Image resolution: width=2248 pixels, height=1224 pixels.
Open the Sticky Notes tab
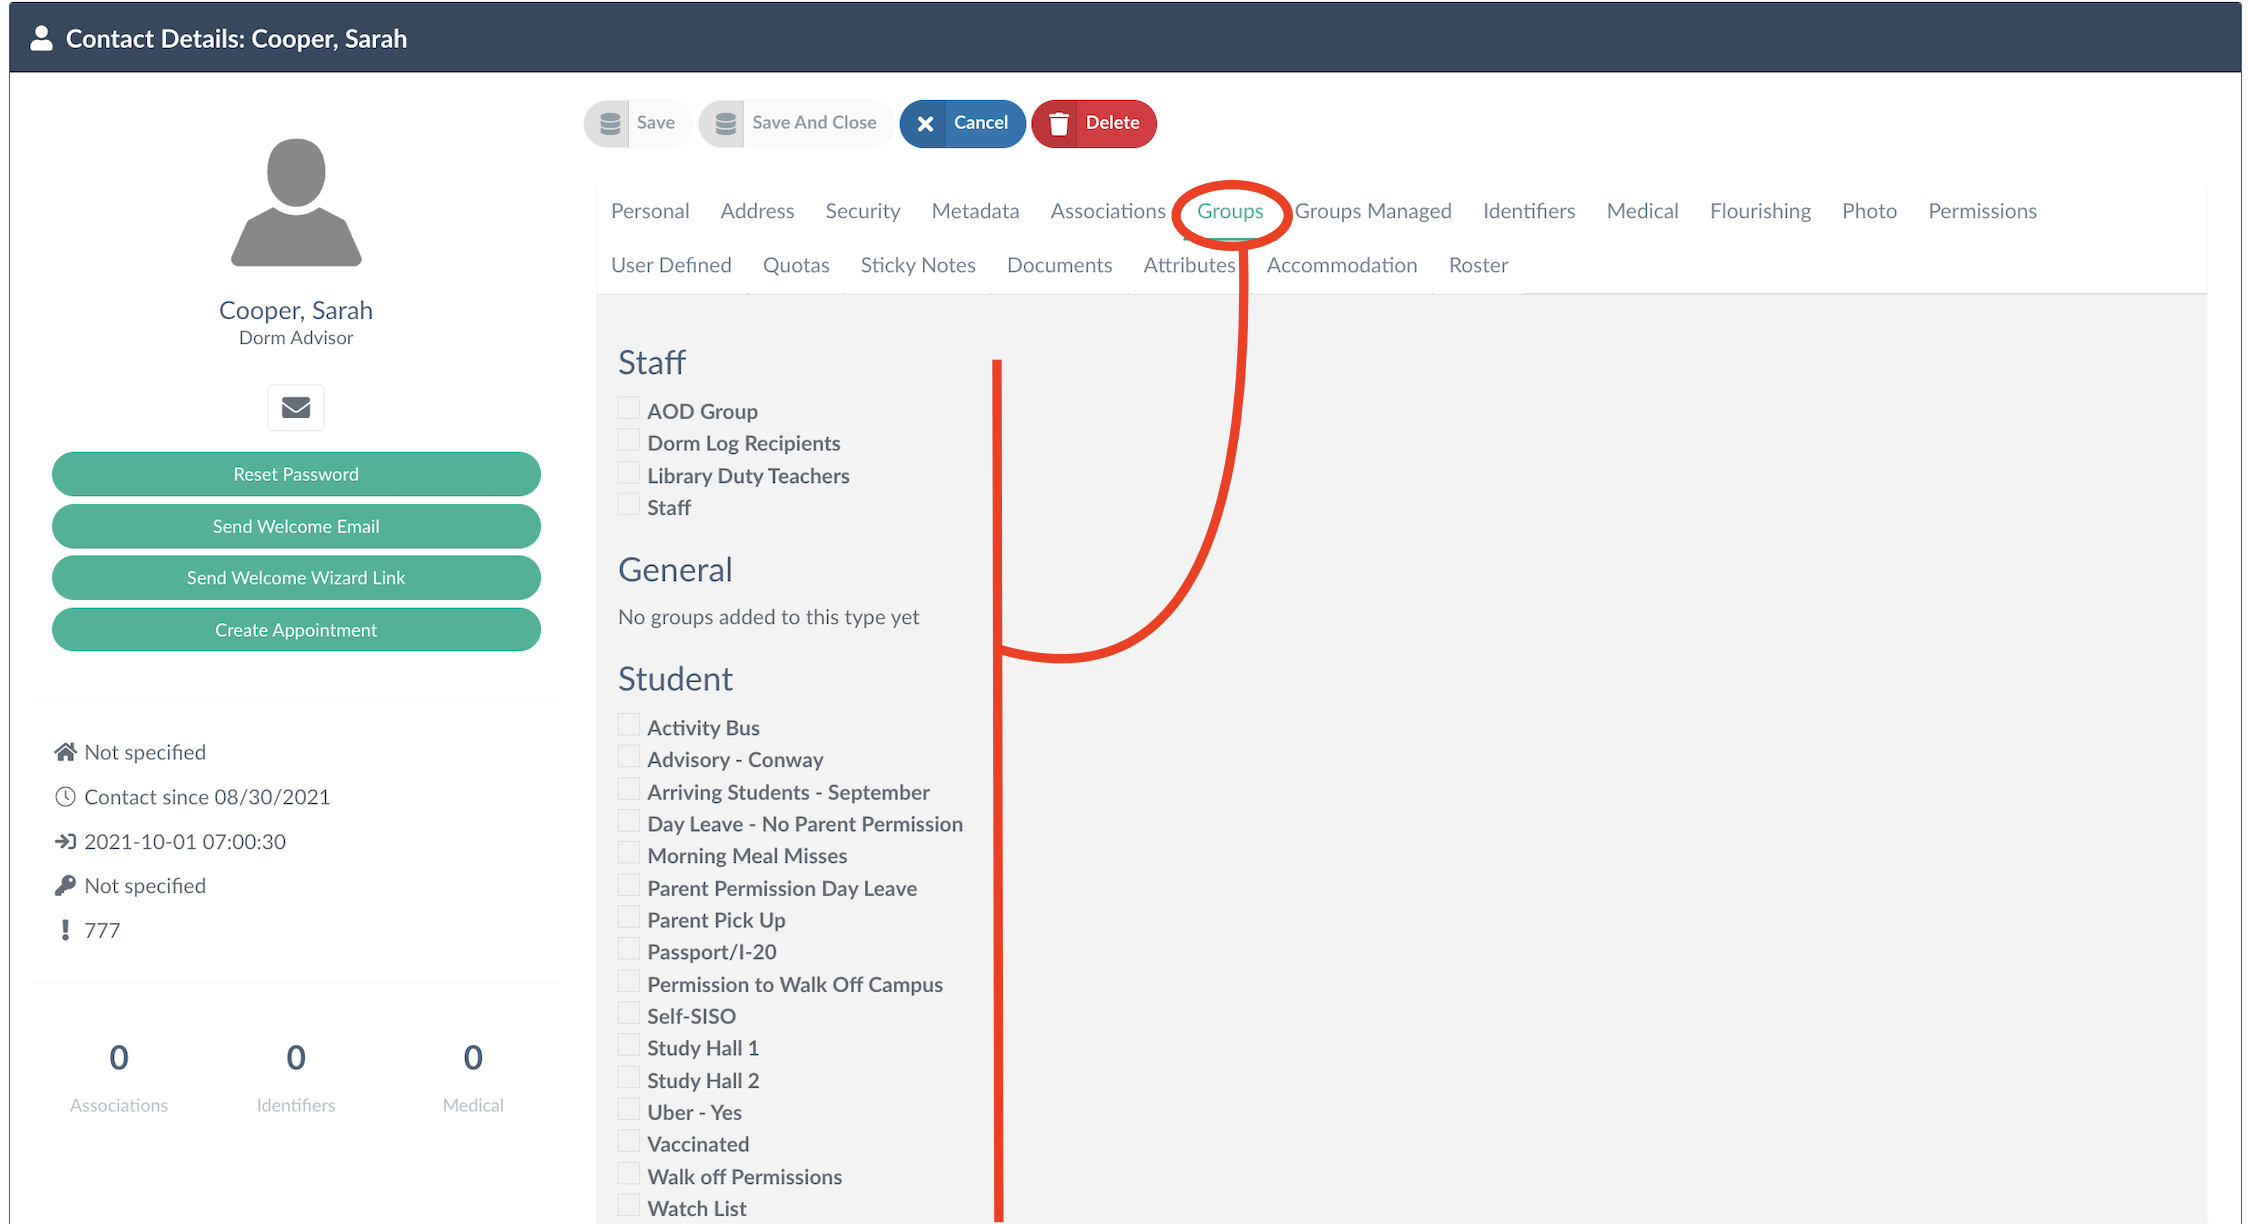point(917,265)
